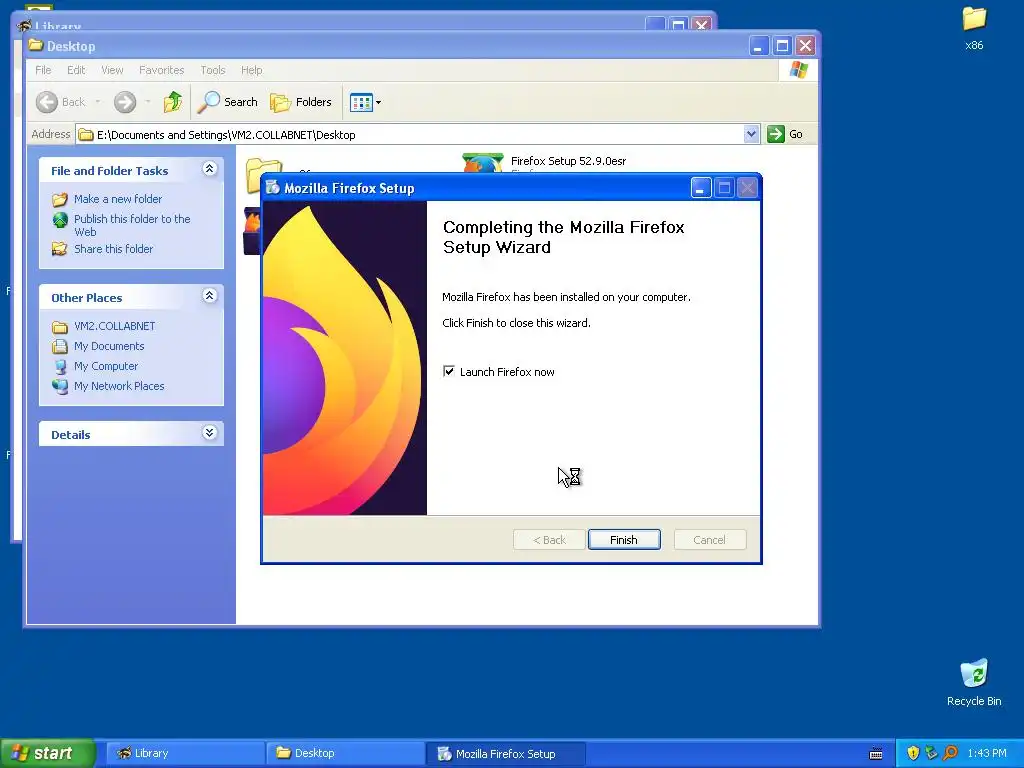1024x768 pixels.
Task: Open My Computer under Other Places
Action: tap(106, 366)
